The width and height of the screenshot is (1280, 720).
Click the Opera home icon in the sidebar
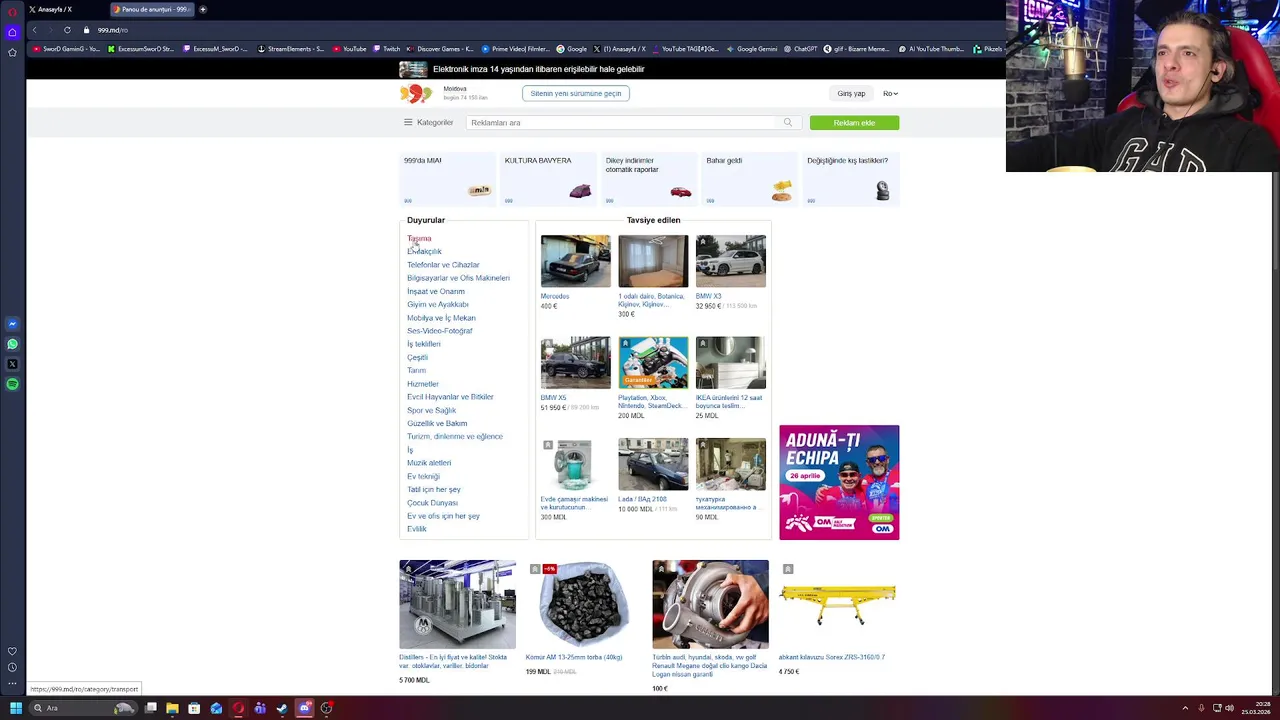point(12,32)
